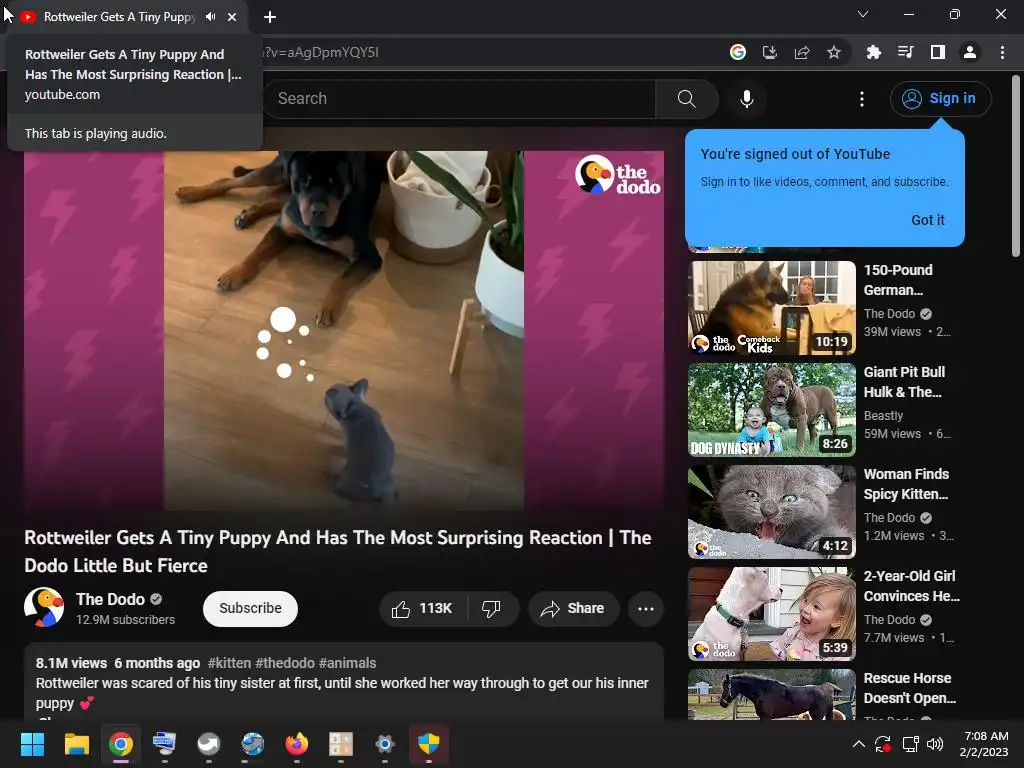Click the page scrollbar thumb

point(1016,167)
